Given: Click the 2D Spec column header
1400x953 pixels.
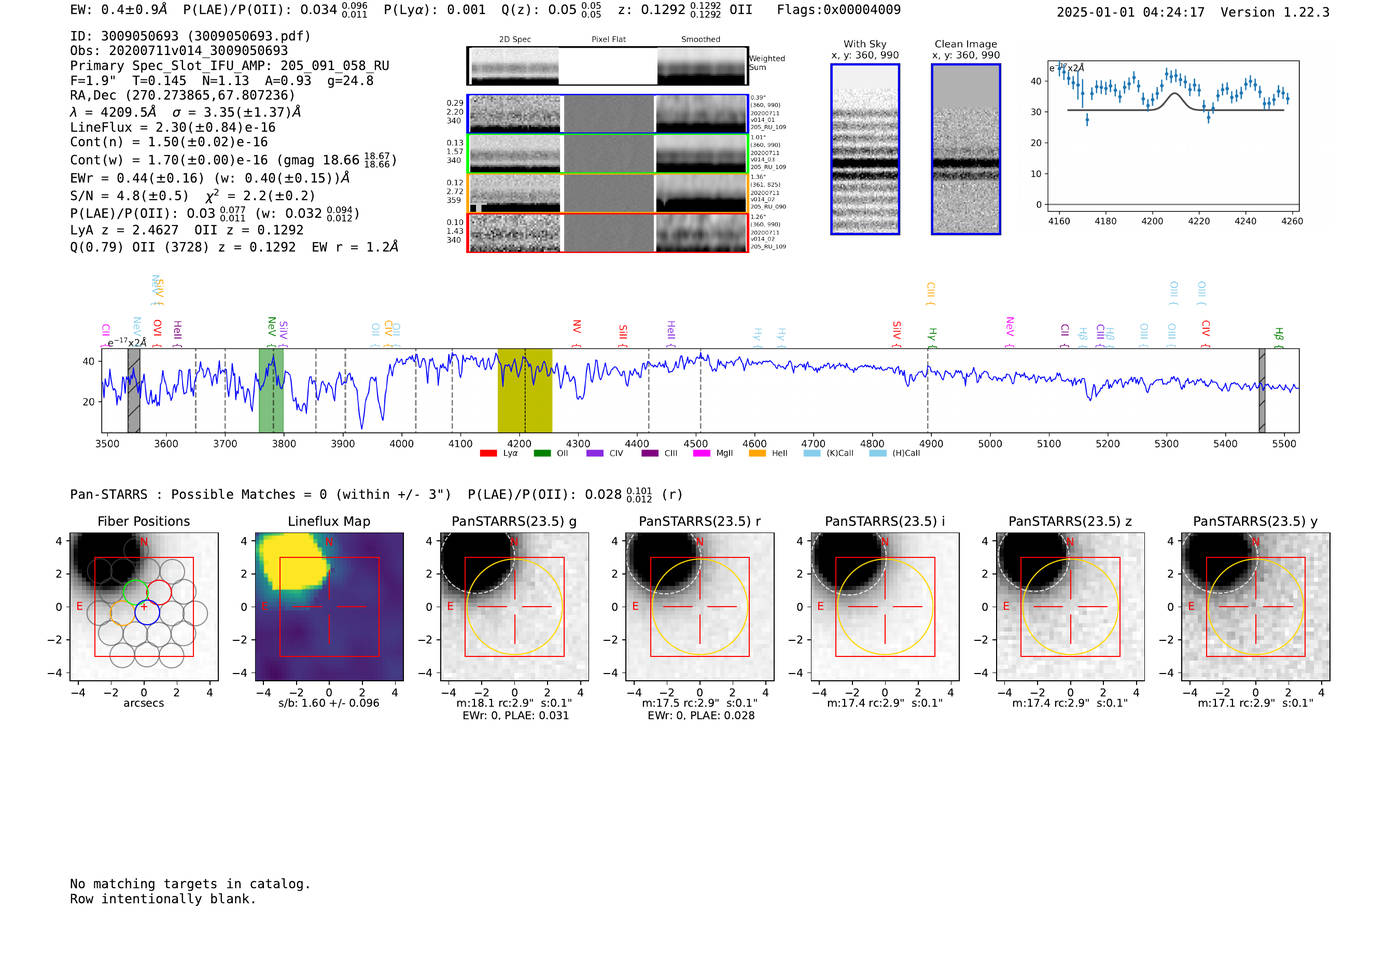Looking at the screenshot, I should click(x=515, y=39).
